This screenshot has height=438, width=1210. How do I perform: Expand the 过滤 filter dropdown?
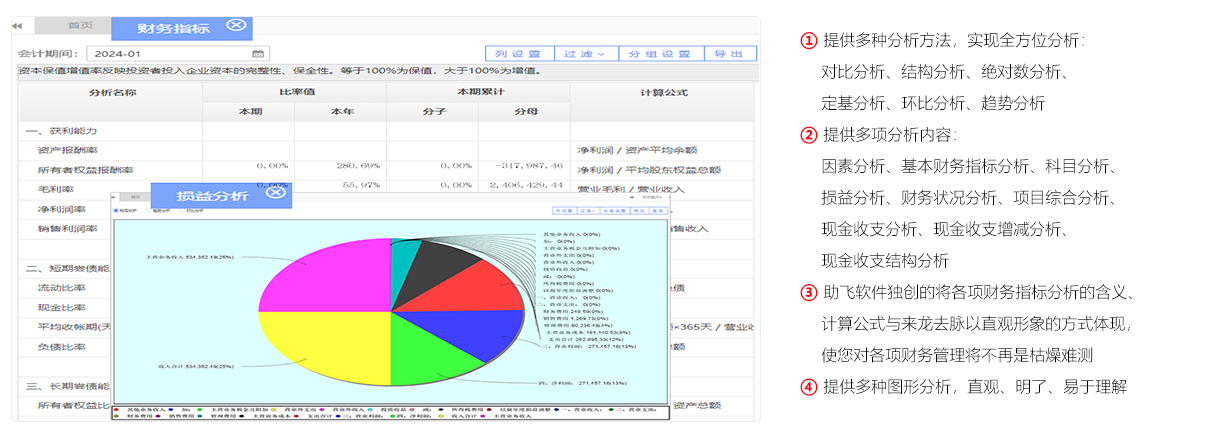(586, 54)
